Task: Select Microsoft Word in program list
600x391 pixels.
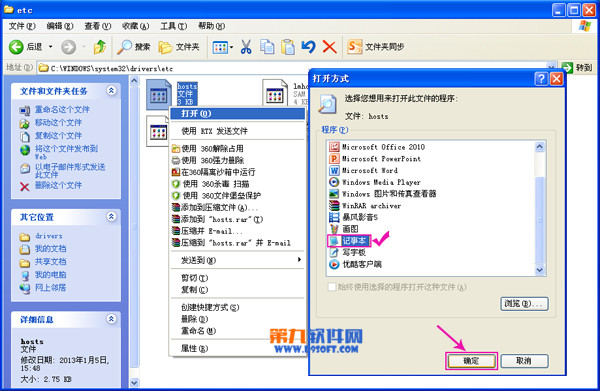Action: pos(364,171)
